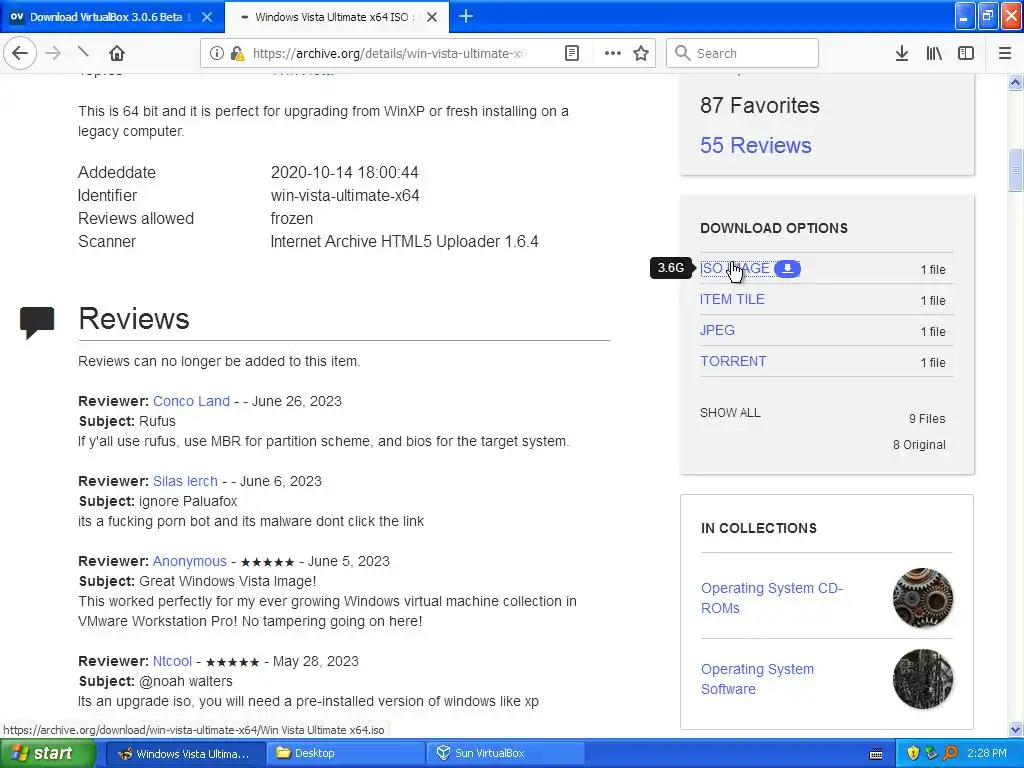This screenshot has width=1024, height=768.
Task: Click the 2:28 PM taskbar clock
Action: (987, 753)
